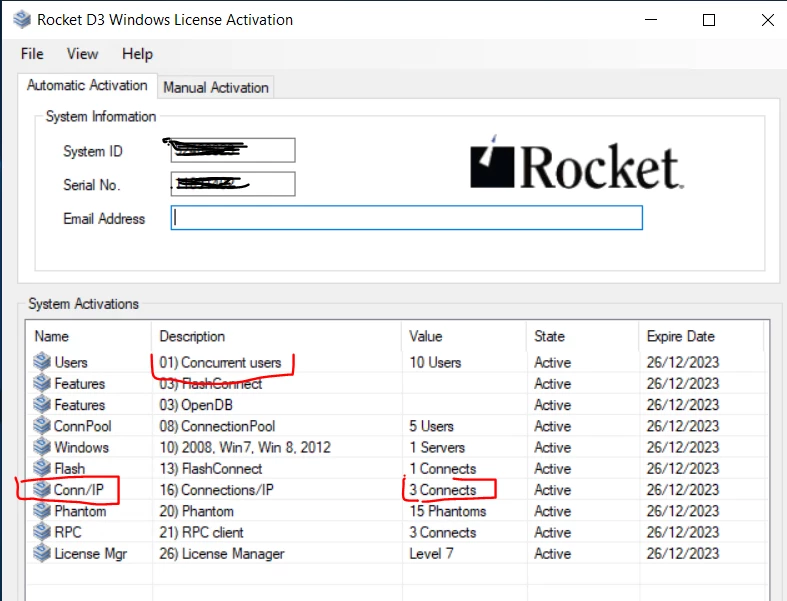Sort by the Name column header
The width and height of the screenshot is (787, 601).
pyautogui.click(x=89, y=336)
